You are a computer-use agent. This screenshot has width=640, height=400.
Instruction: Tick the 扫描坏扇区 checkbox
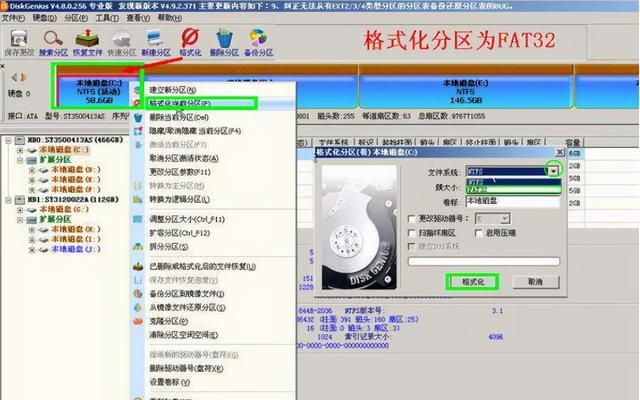tap(412, 233)
